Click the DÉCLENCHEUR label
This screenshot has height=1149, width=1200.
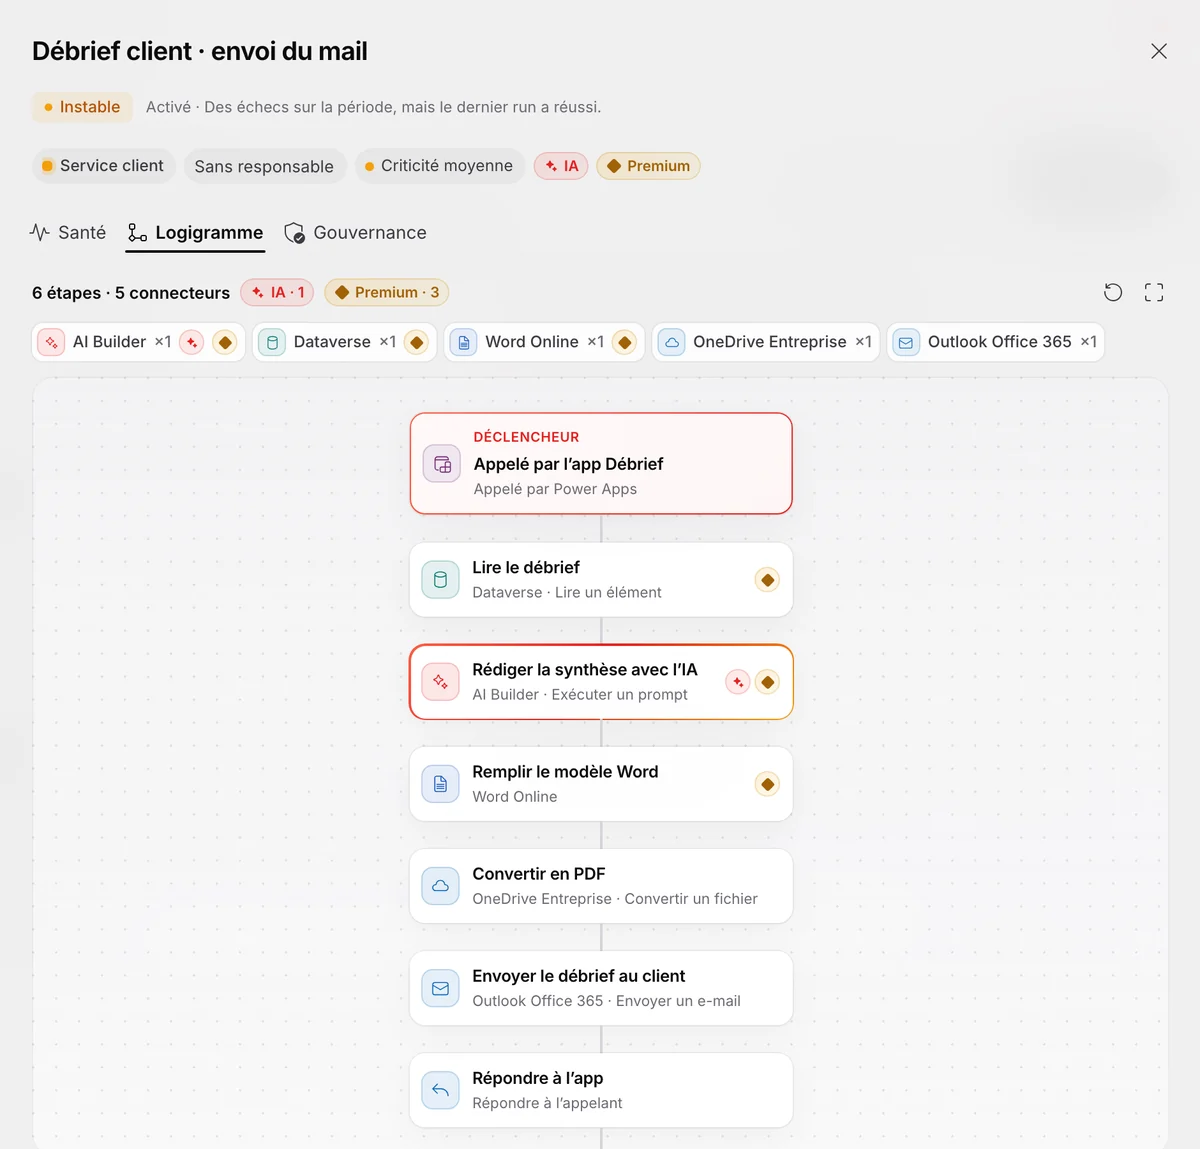click(x=526, y=437)
